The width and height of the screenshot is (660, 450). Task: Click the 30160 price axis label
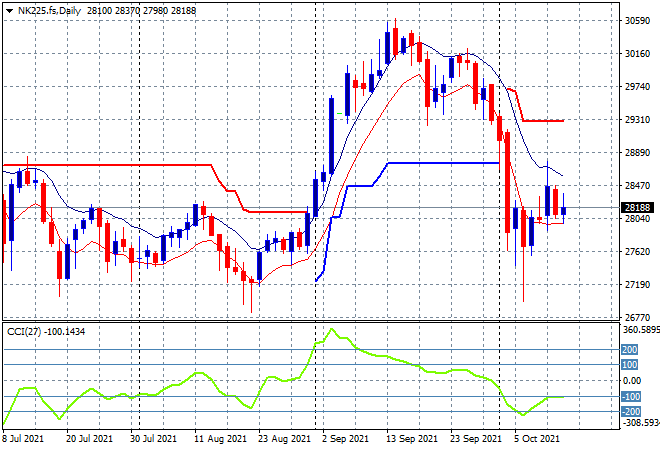point(637,53)
